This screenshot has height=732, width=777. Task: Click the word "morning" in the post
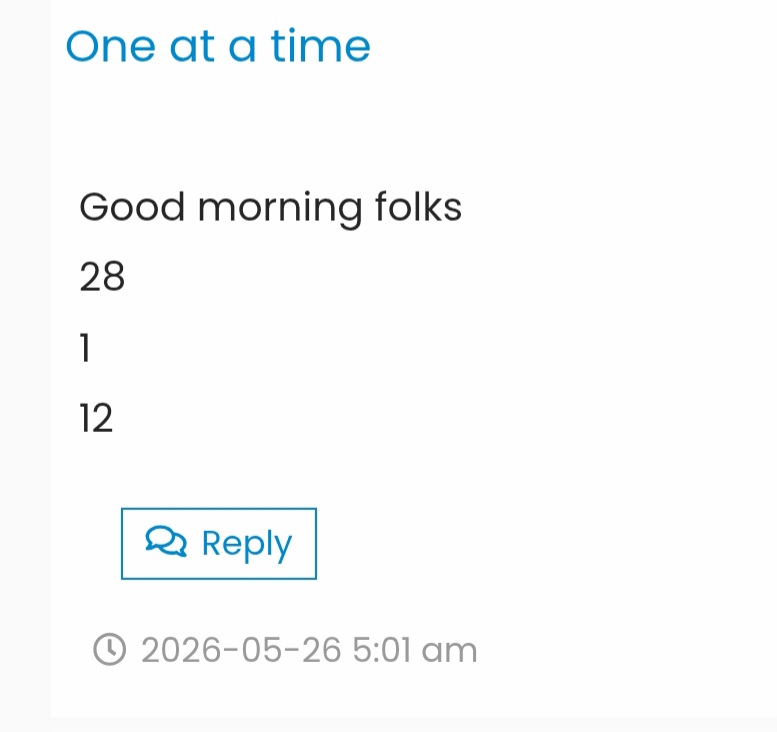[280, 210]
